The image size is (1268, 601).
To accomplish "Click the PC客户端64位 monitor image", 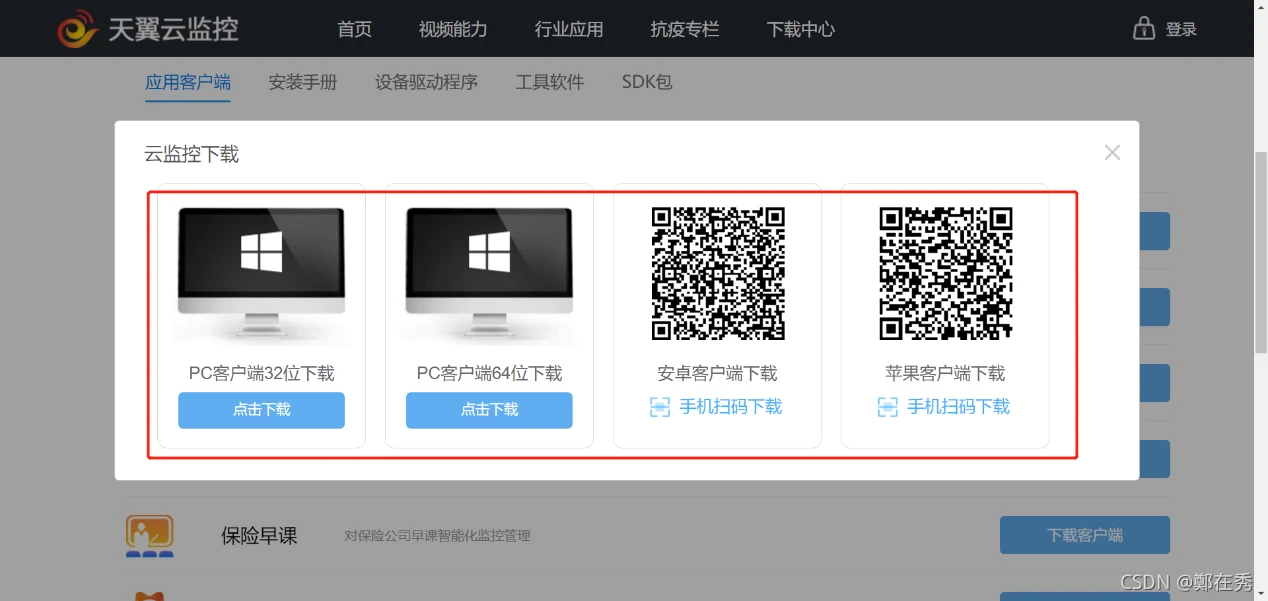I will [490, 273].
